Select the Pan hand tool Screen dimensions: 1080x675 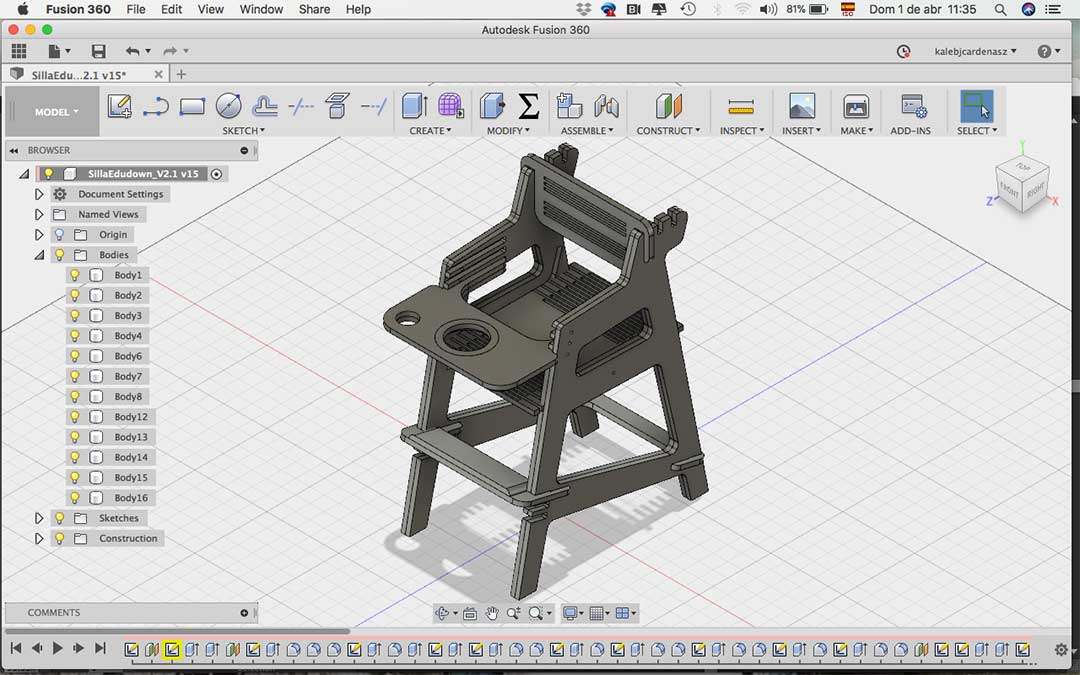click(x=492, y=613)
